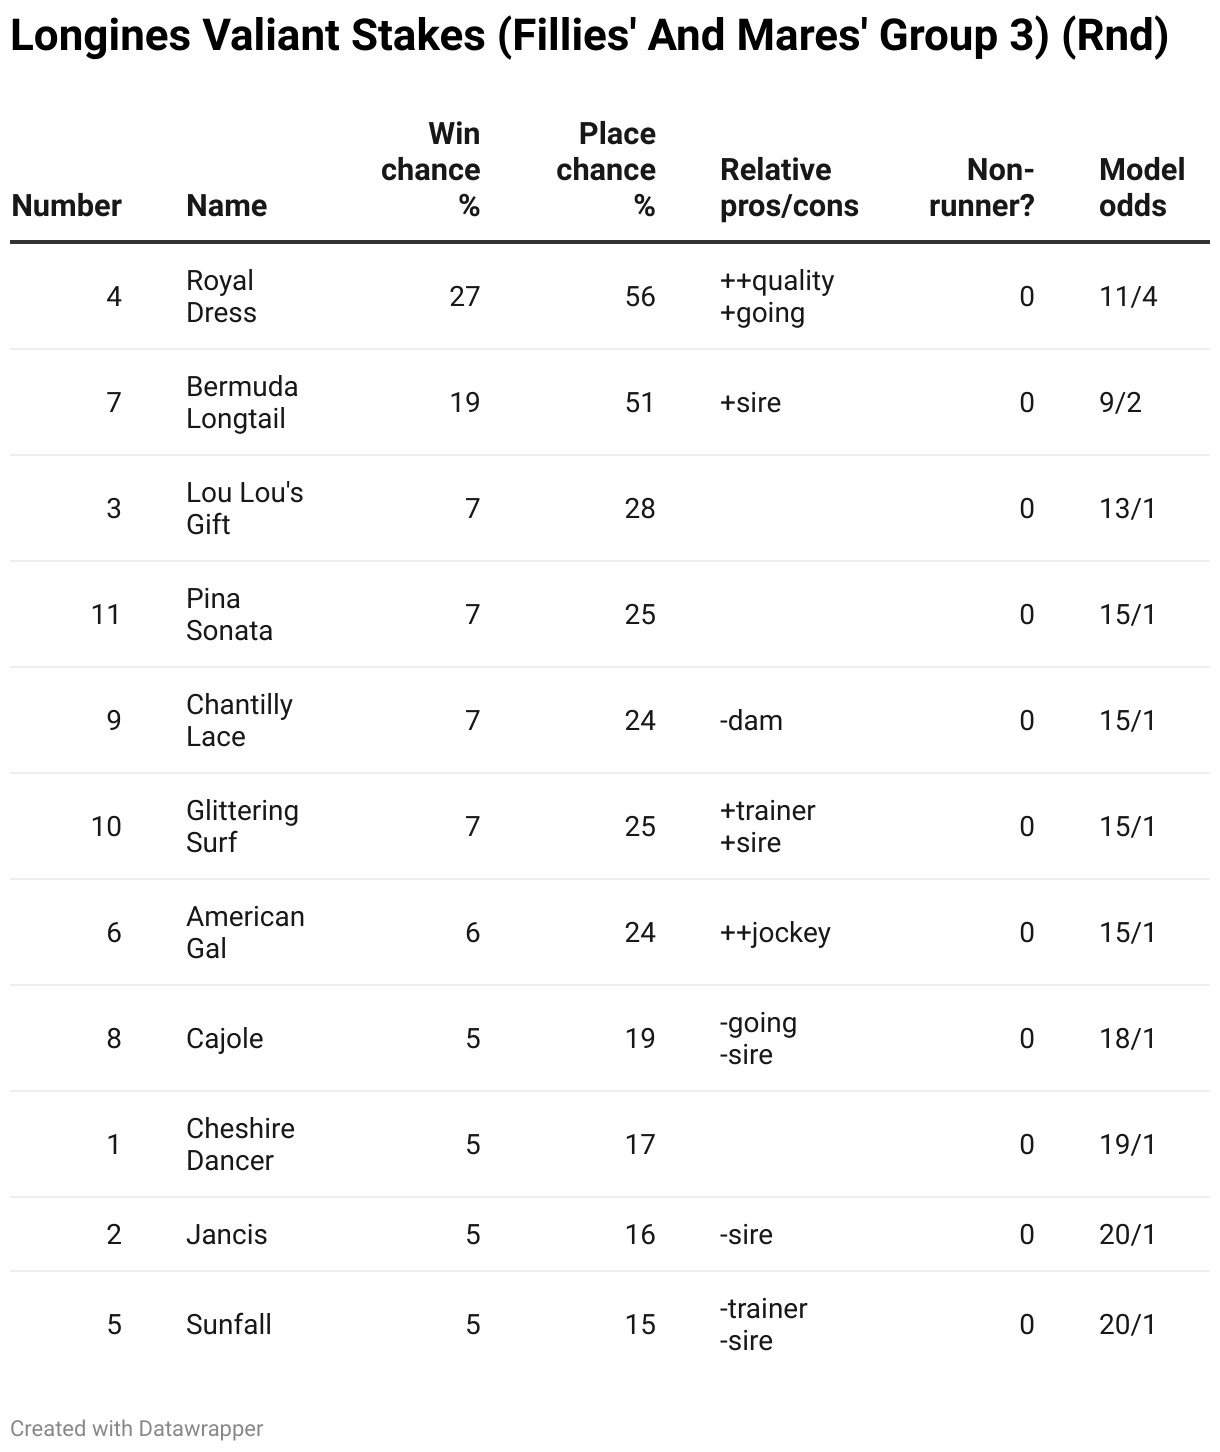Click the Place chance % column header
The height and width of the screenshot is (1452, 1220).
(606, 170)
